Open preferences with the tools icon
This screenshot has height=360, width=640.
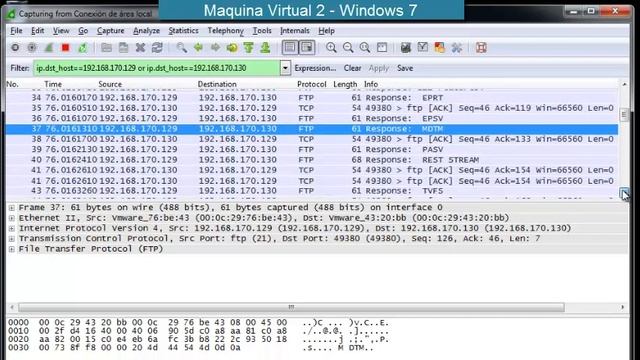point(457,48)
